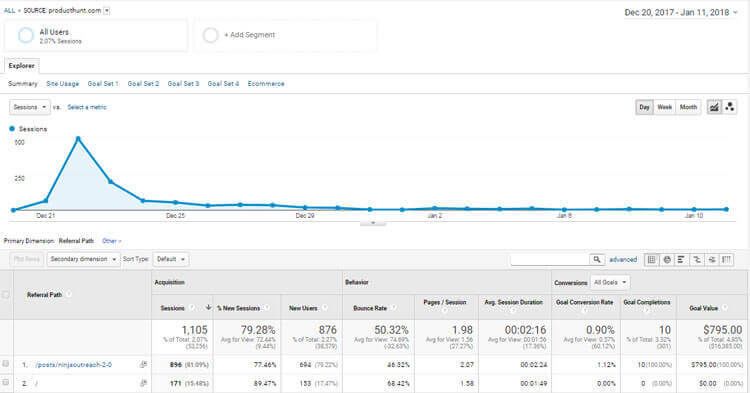Image resolution: width=750 pixels, height=393 pixels.
Task: Click help icon beside Referral Path header
Action: pyautogui.click(x=68, y=295)
